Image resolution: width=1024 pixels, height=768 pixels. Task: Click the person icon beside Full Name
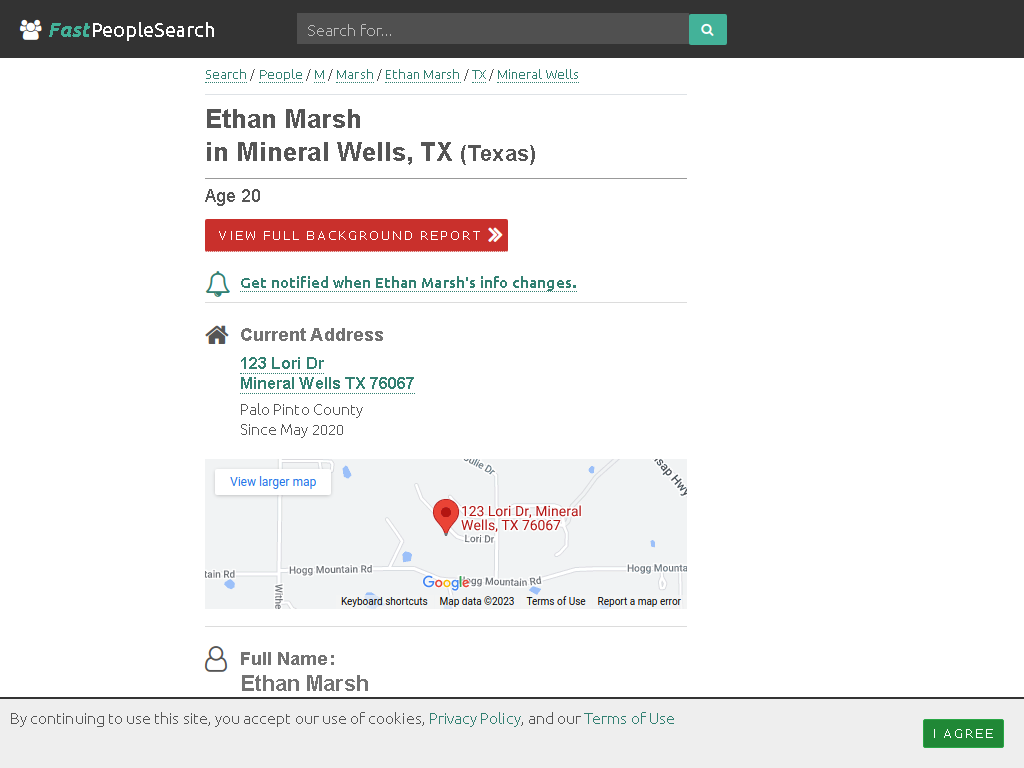click(x=216, y=659)
